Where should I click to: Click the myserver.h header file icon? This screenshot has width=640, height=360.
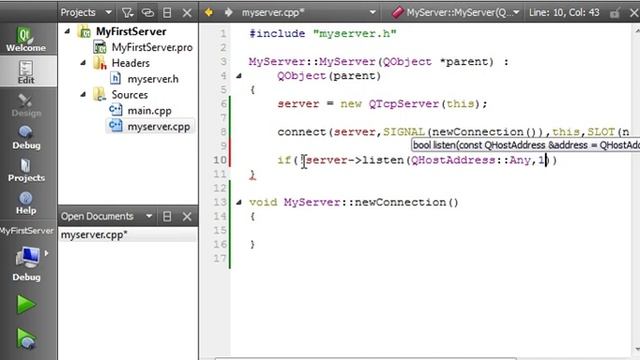116,78
